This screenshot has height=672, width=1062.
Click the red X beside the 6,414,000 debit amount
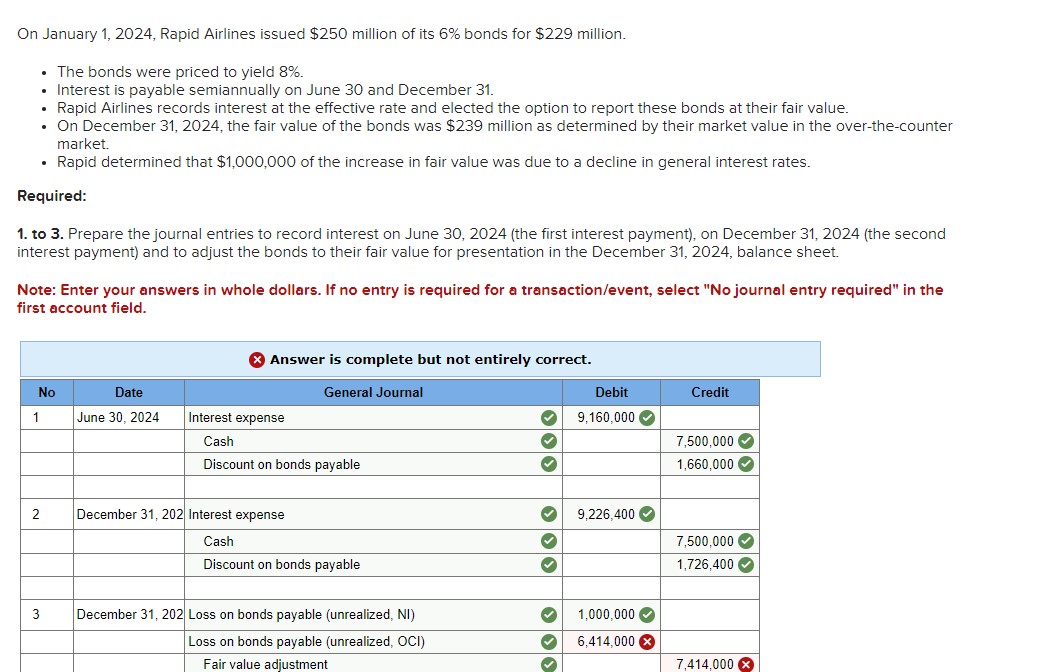pos(645,642)
